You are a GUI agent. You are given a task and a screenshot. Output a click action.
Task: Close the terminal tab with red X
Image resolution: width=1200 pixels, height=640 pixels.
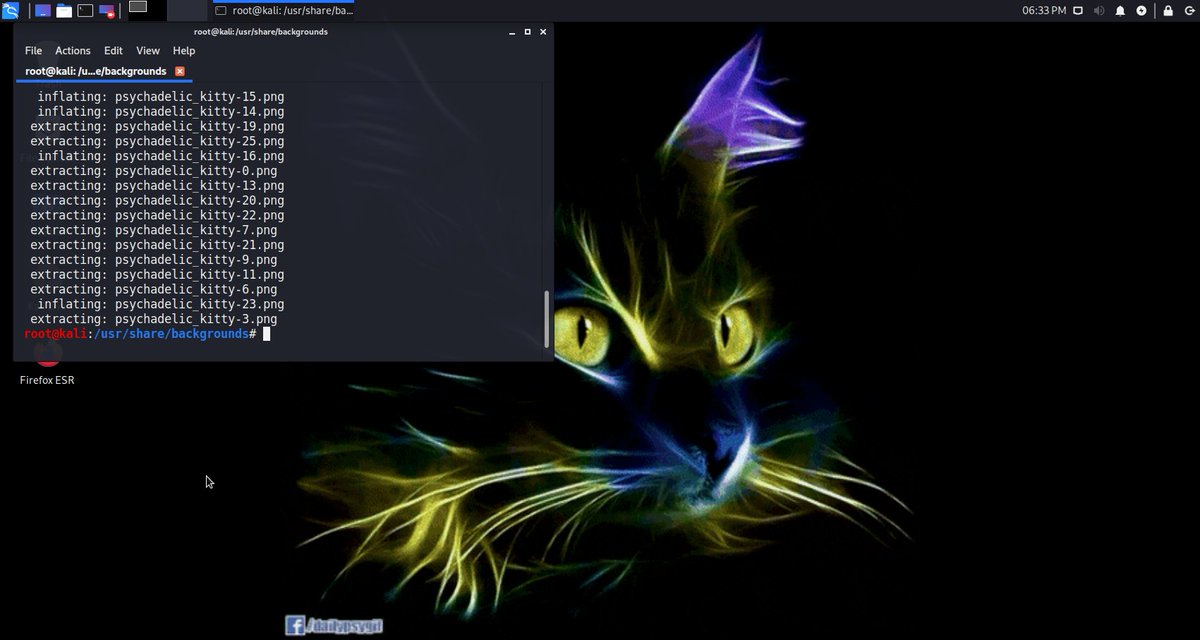[x=180, y=71]
